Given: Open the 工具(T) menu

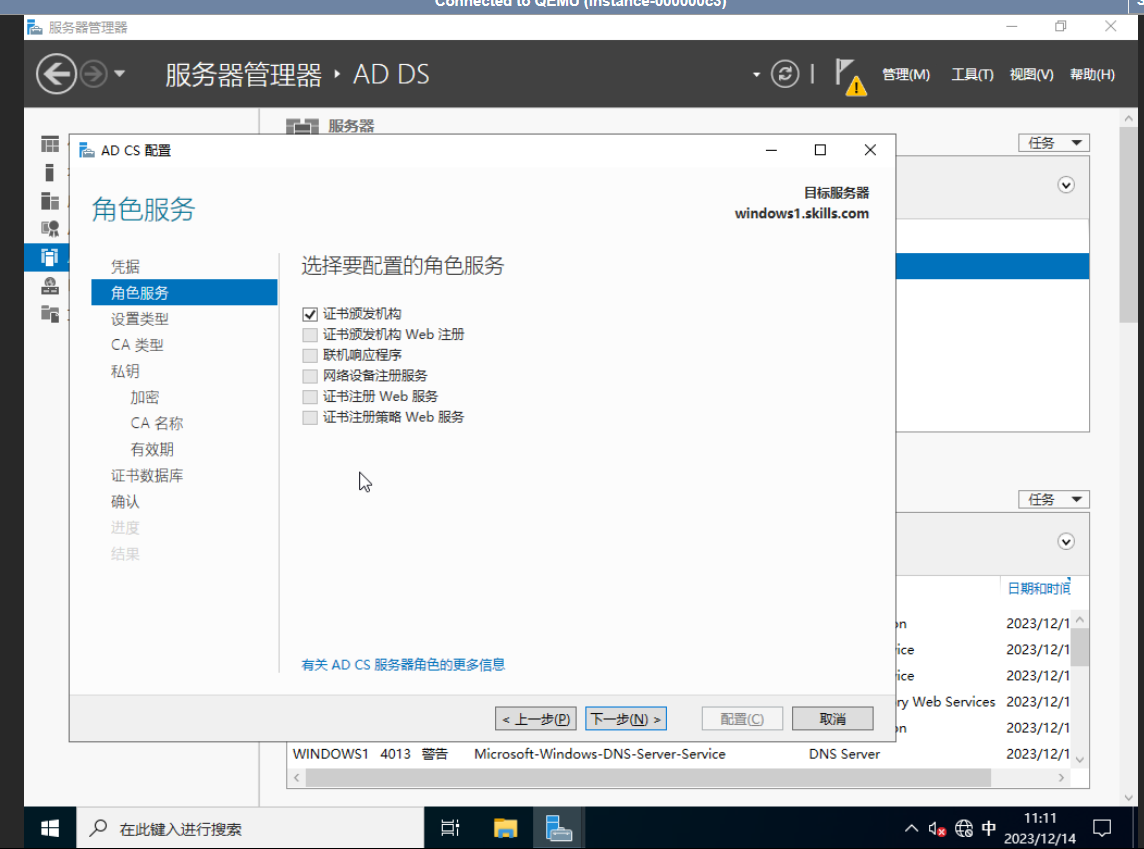Looking at the screenshot, I should (x=971, y=75).
